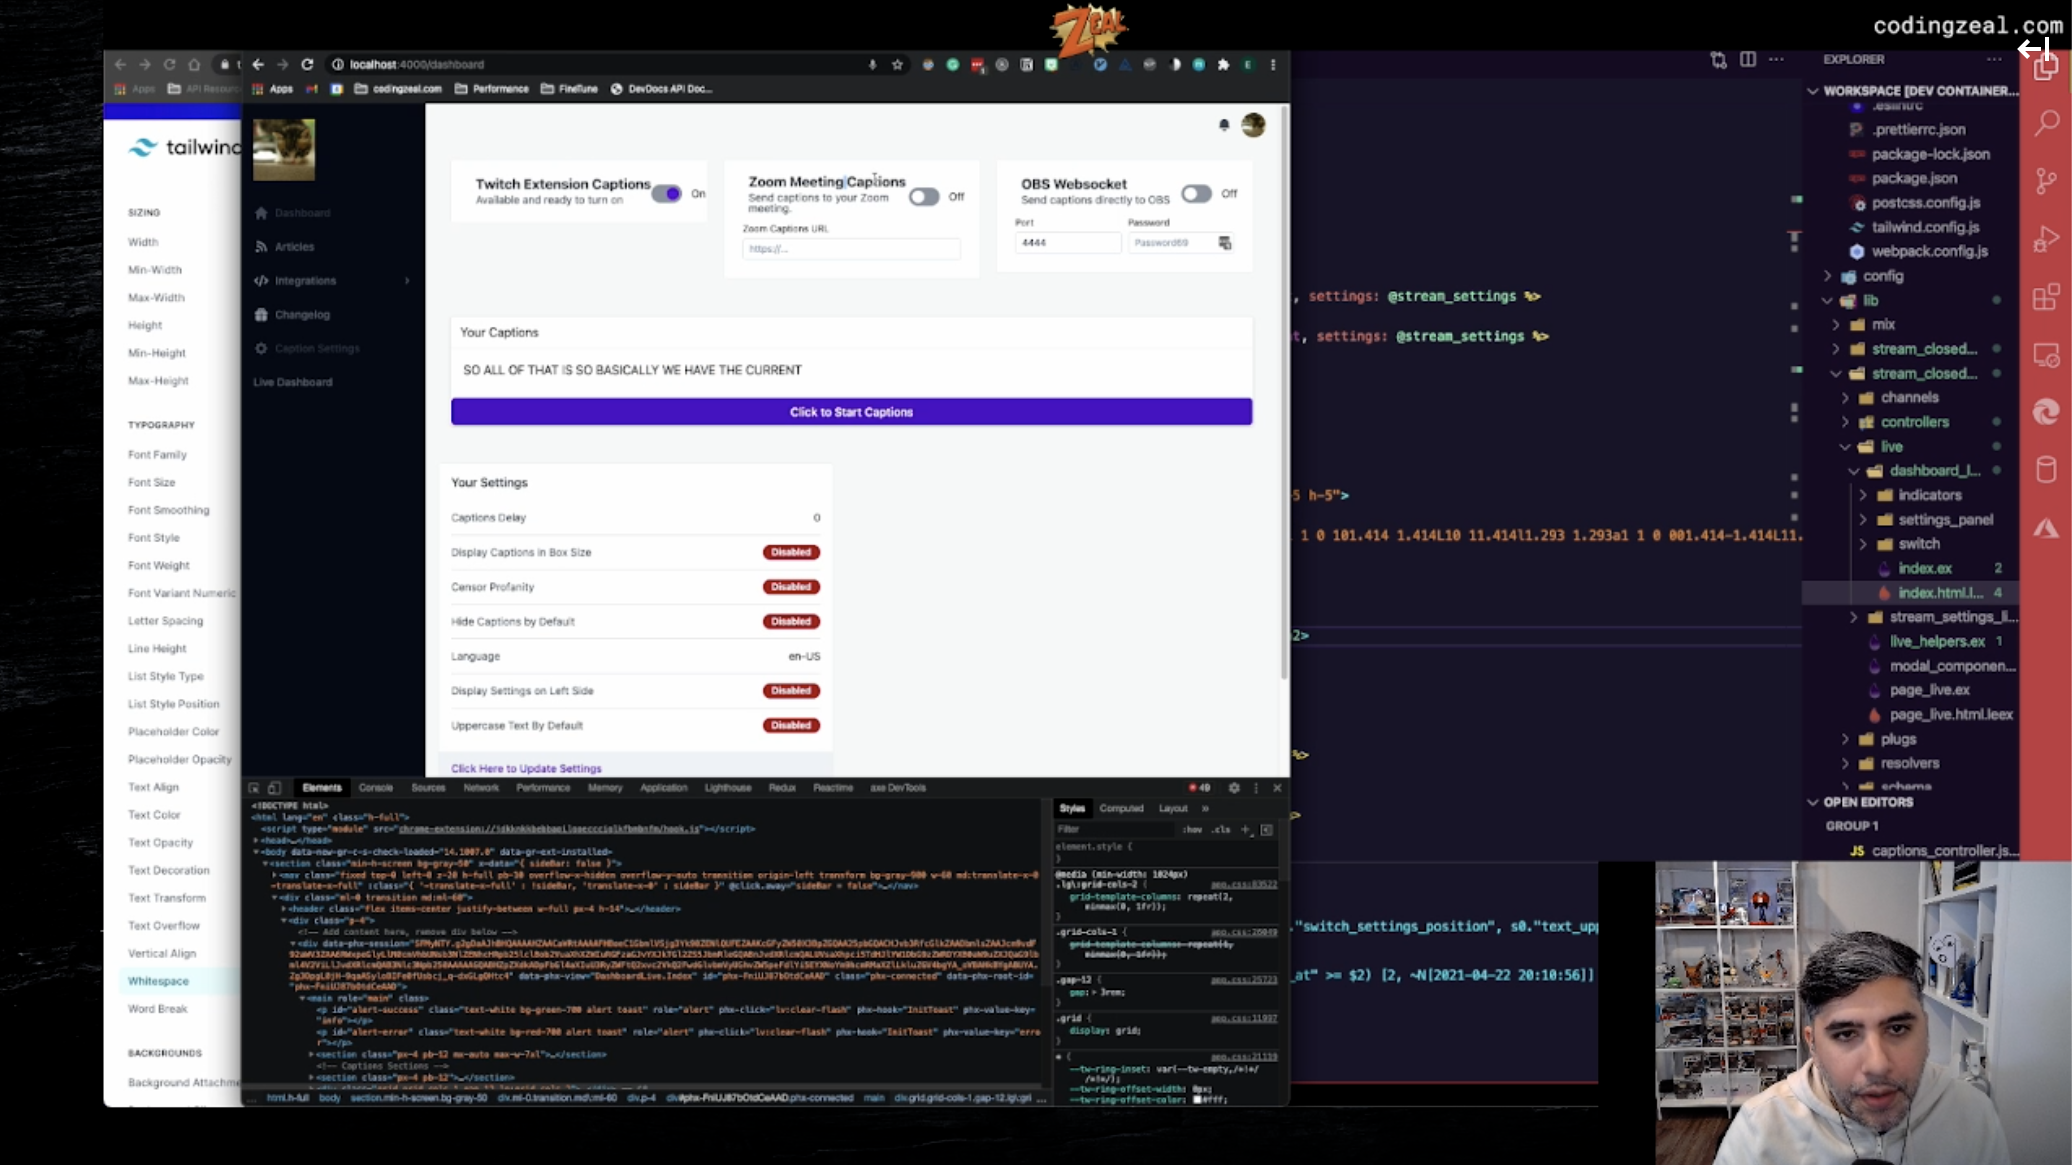
Task: Open Live Dashboard sidebar link
Action: pyautogui.click(x=293, y=382)
